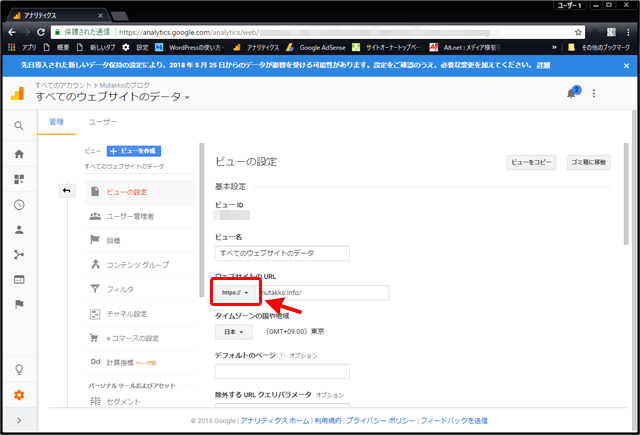Click the デフォルトのページ input field
Viewport: 640px width, 435px height.
click(x=282, y=371)
